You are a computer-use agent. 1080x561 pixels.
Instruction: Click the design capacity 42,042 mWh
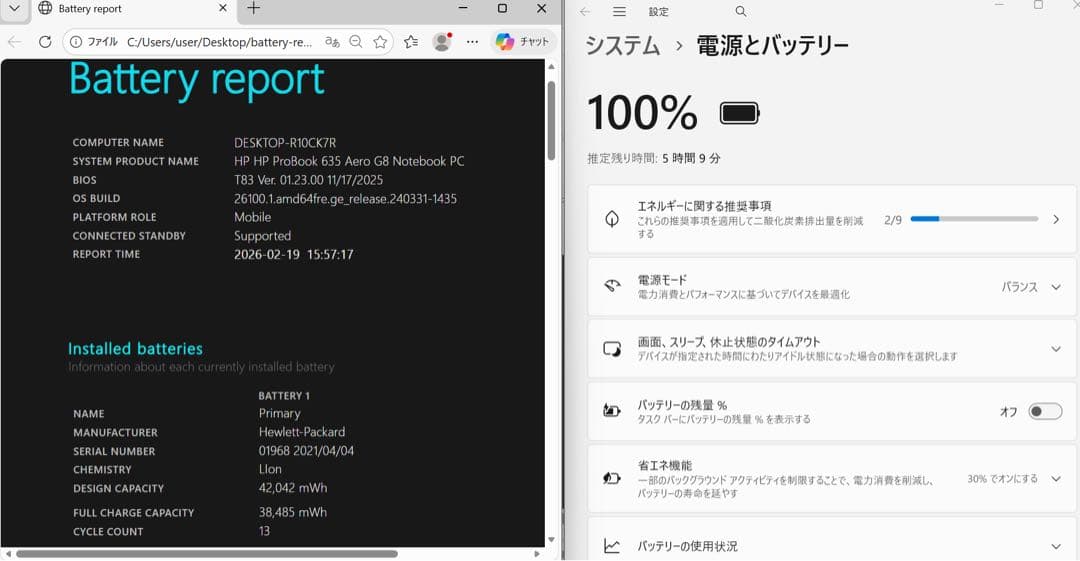pos(293,488)
